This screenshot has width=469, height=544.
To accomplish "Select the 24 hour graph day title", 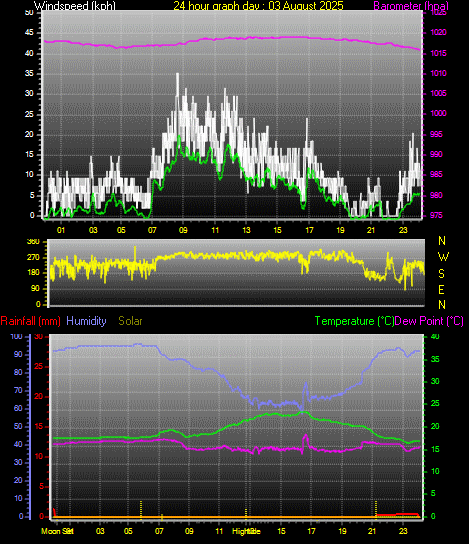I will tap(258, 6).
